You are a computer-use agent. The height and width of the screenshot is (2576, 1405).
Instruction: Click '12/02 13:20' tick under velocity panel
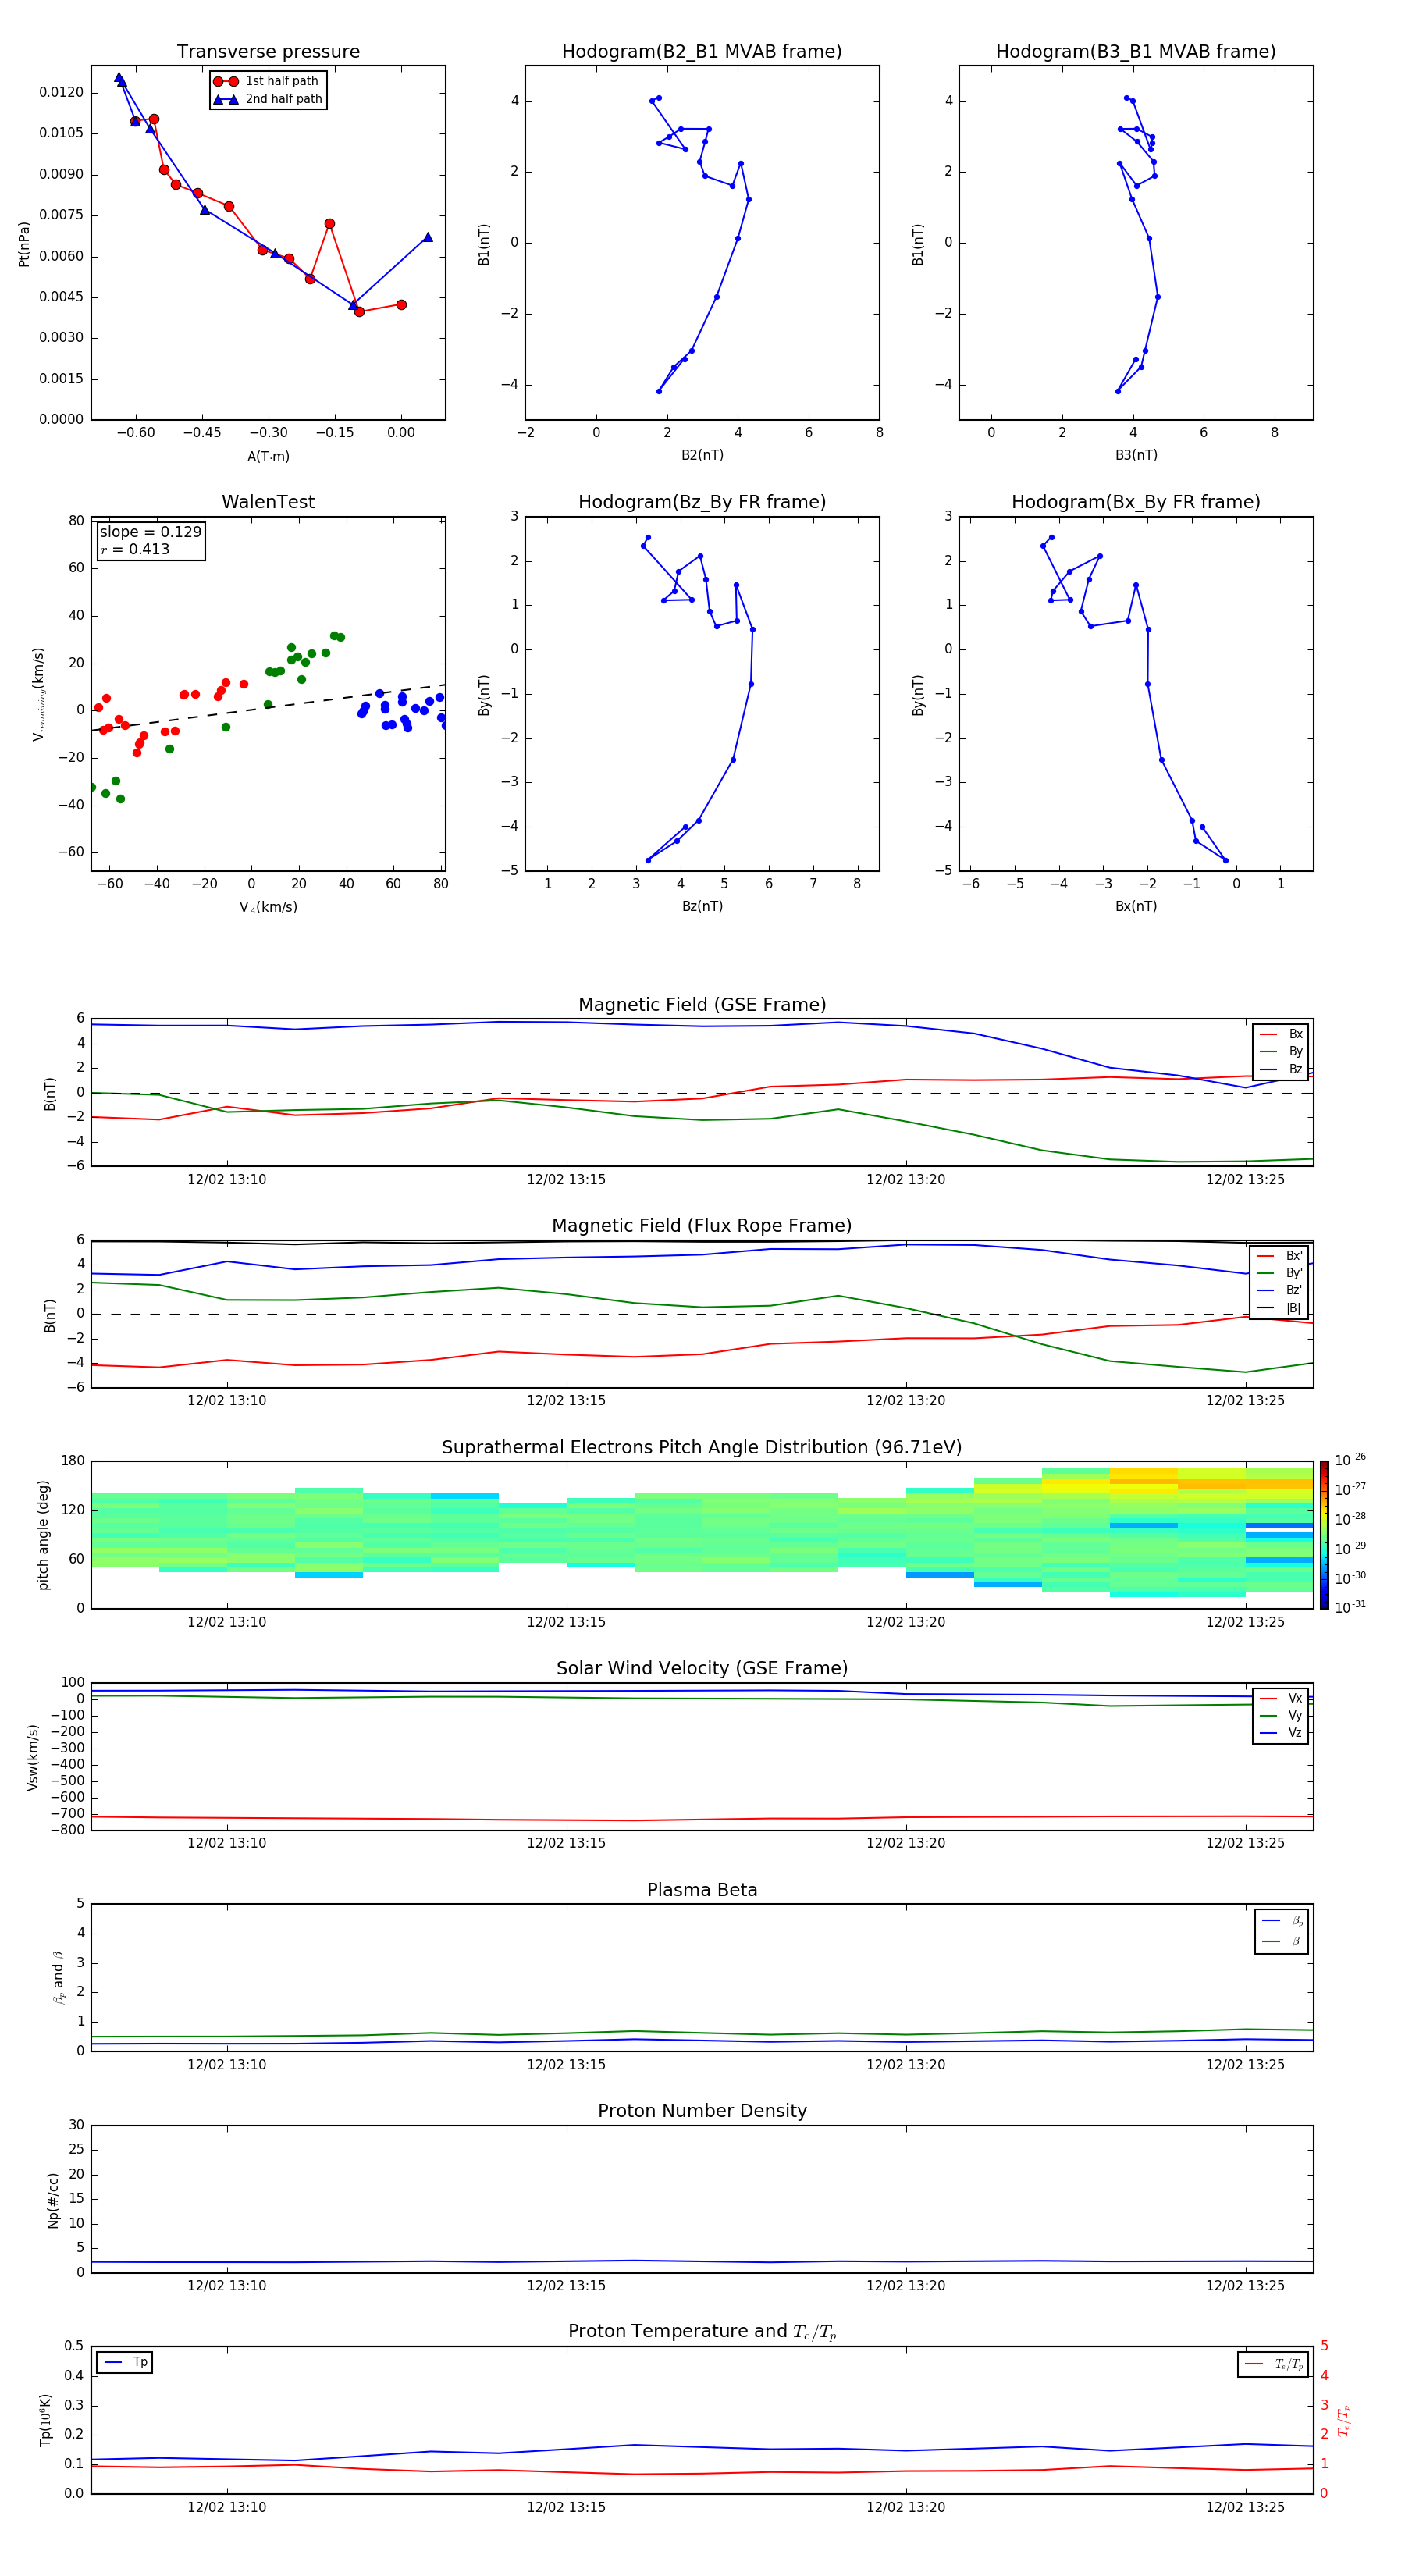906,1843
